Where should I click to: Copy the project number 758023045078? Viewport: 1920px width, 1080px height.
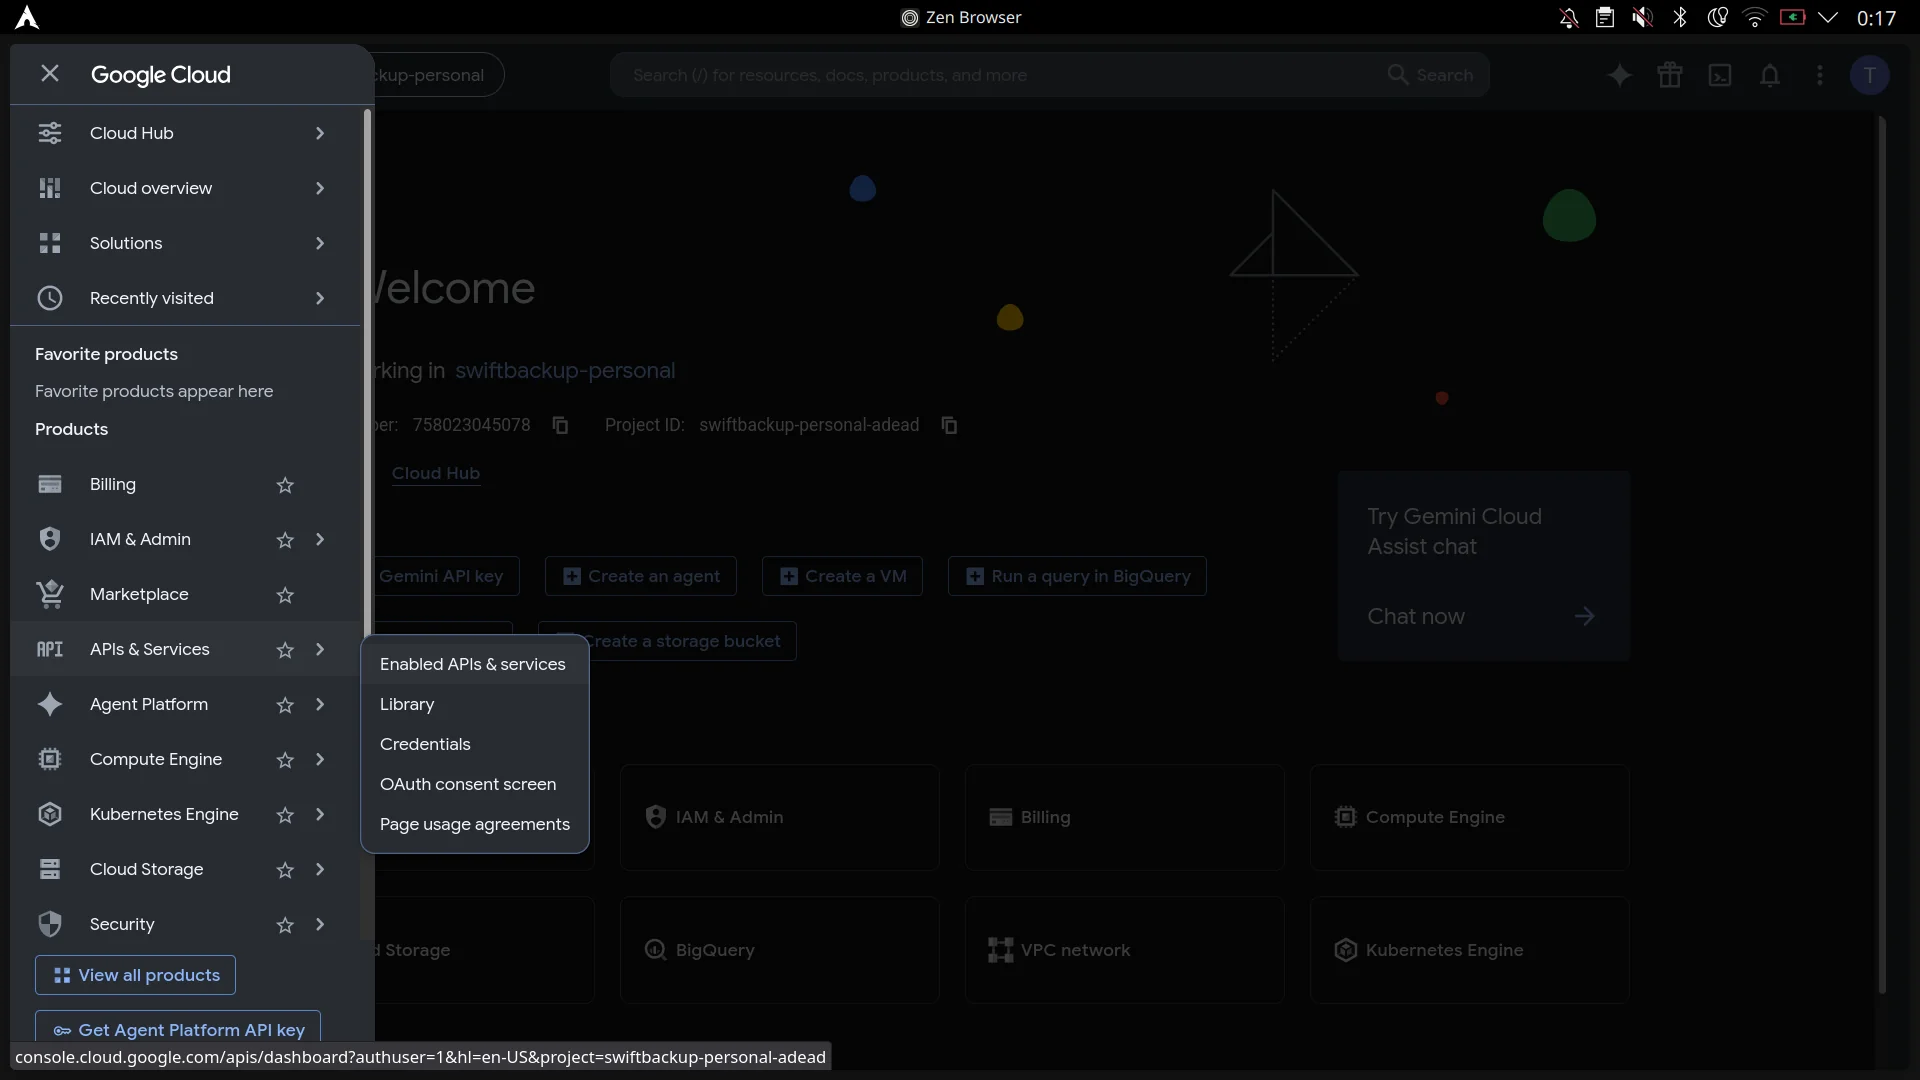click(x=561, y=425)
